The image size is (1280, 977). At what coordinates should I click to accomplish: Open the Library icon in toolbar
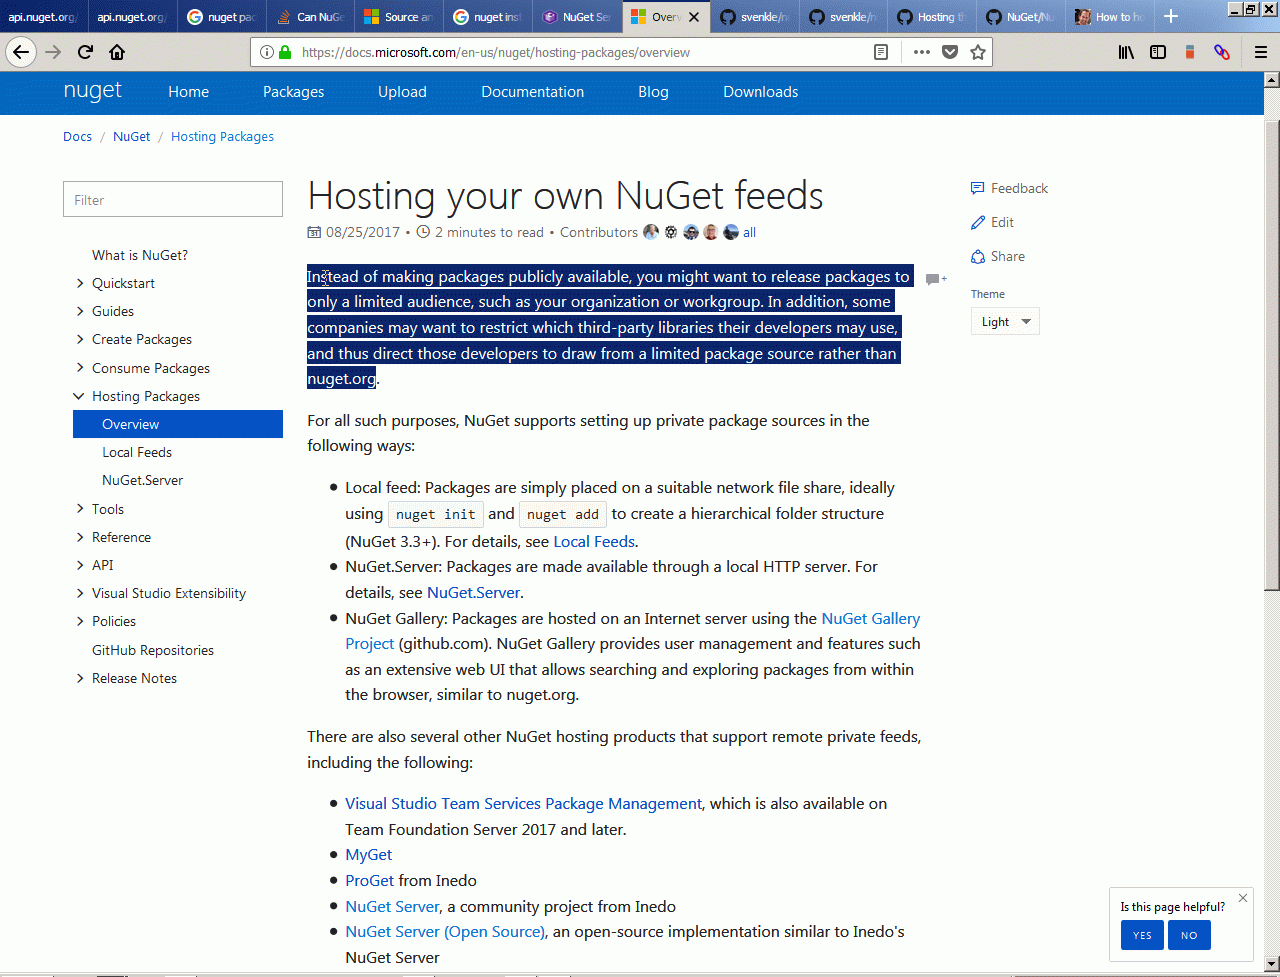1126,52
